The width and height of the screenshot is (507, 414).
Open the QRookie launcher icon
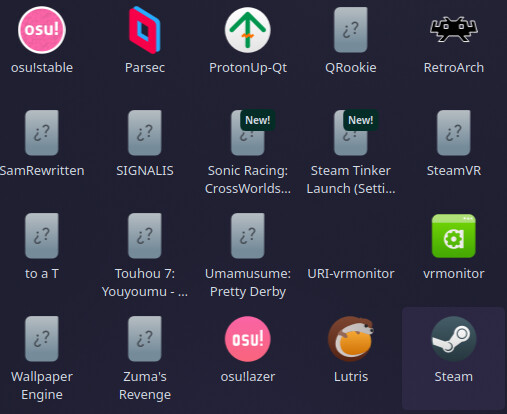(351, 30)
